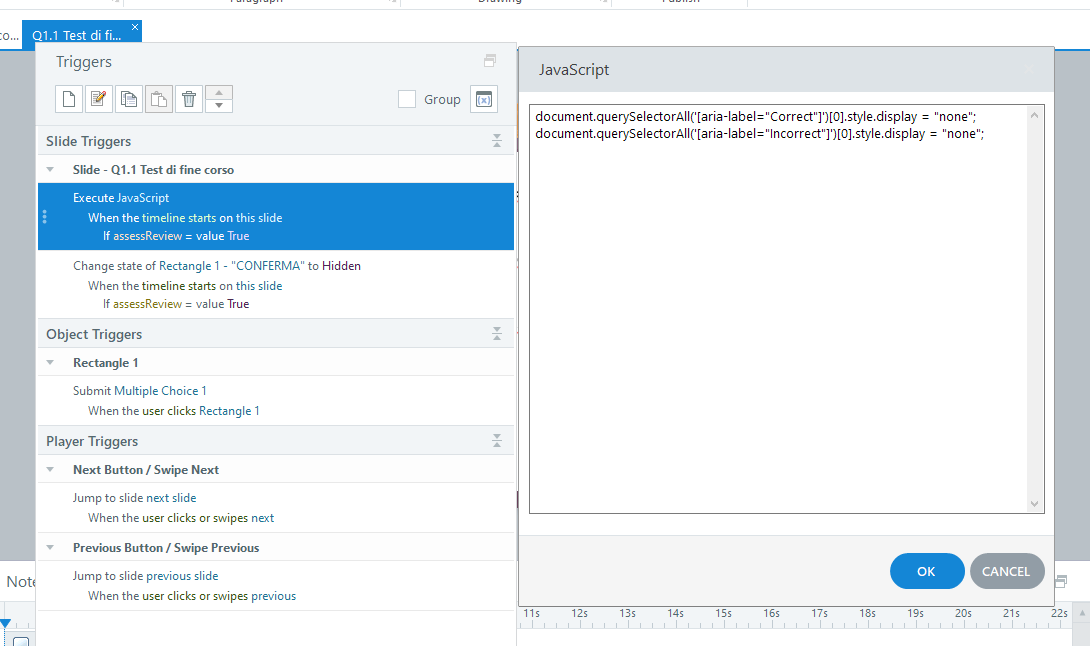
Task: Switch to Q1.1 Test di fine corso tab
Action: (x=76, y=35)
